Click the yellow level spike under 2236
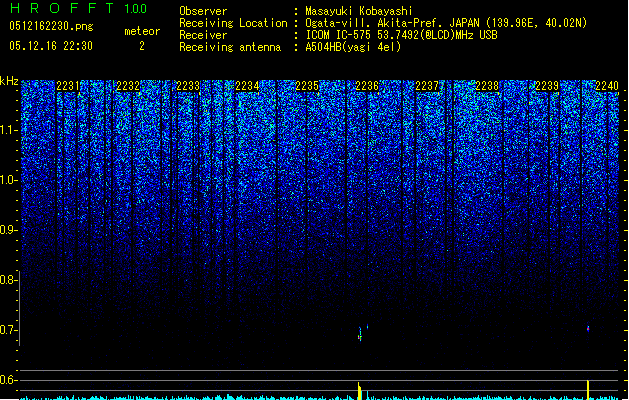The height and width of the screenshot is (400, 629). point(360,391)
